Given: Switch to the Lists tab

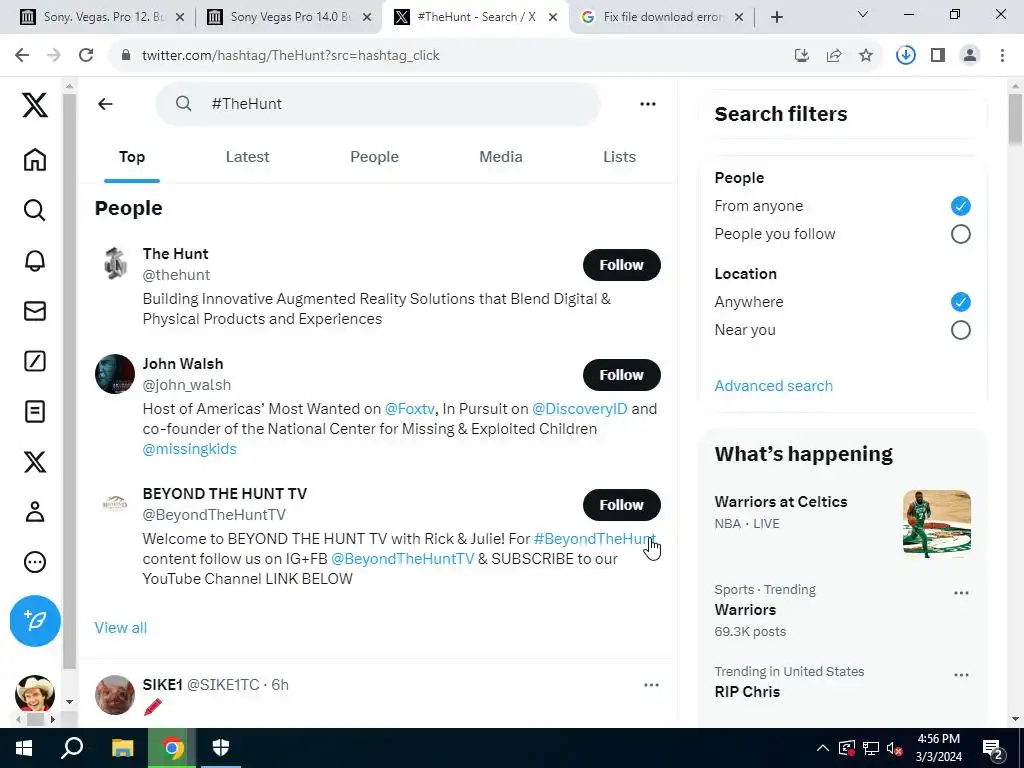Looking at the screenshot, I should tap(619, 157).
